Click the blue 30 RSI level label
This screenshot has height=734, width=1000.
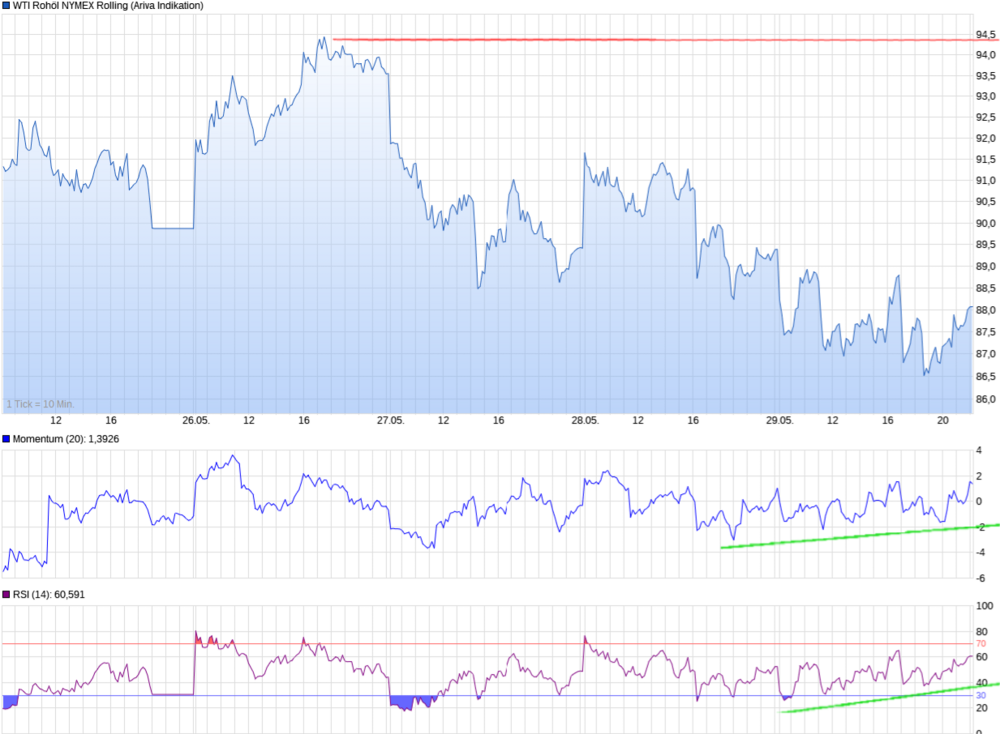[x=981, y=695]
